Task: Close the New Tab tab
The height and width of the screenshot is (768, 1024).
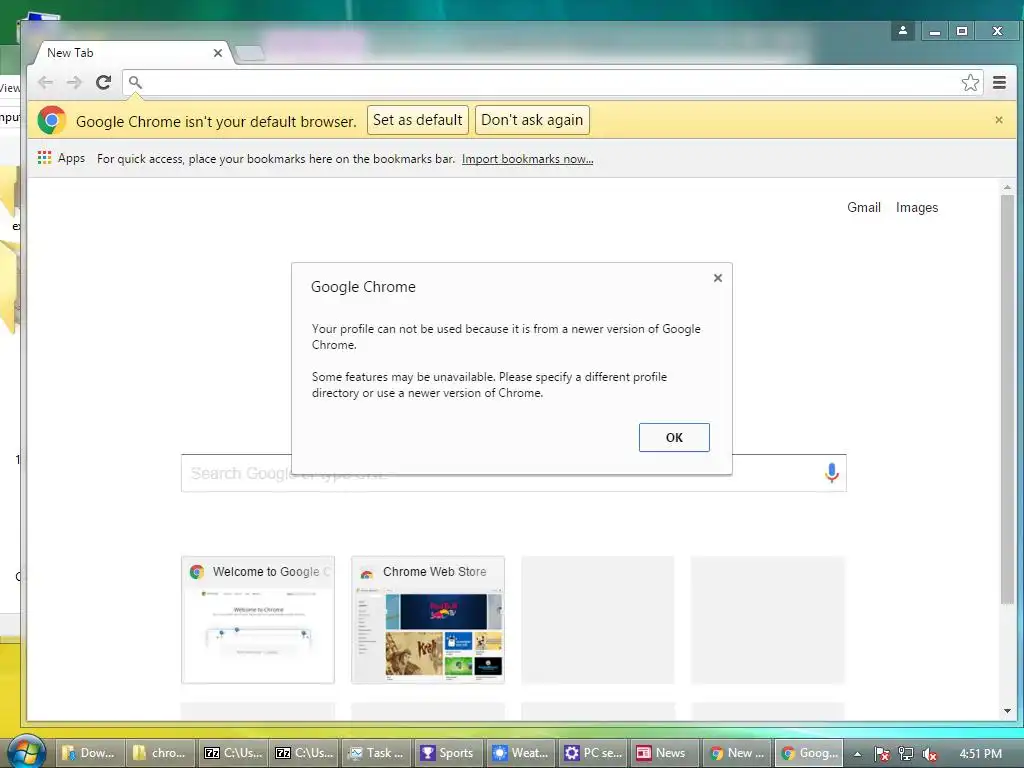Action: pyautogui.click(x=217, y=53)
